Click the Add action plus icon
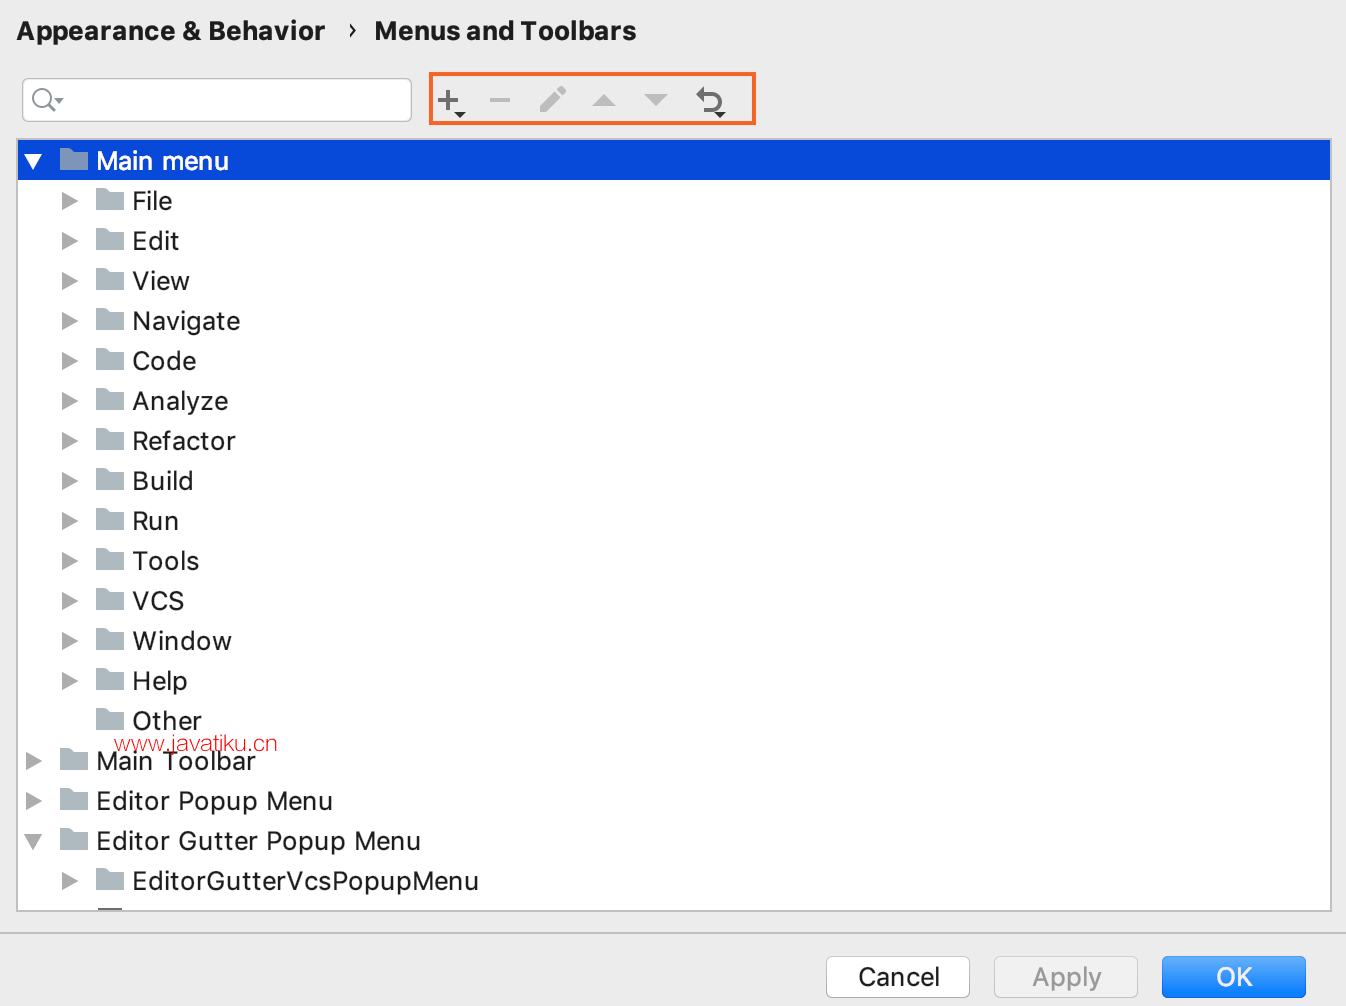Image resolution: width=1346 pixels, height=1006 pixels. (449, 100)
